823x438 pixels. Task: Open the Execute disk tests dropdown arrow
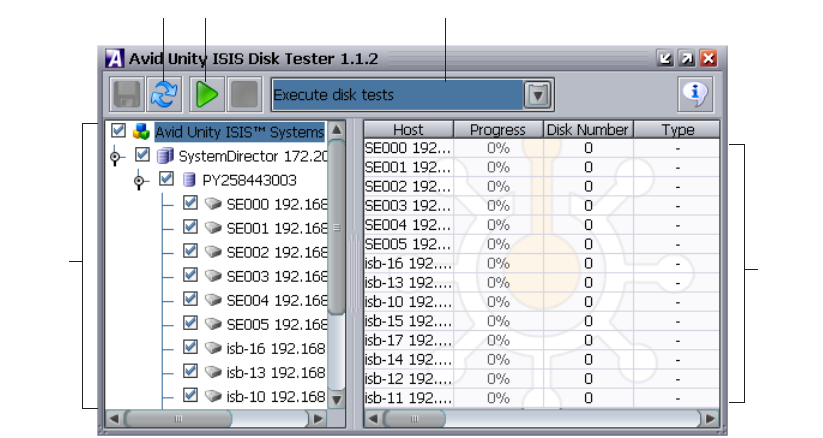(537, 95)
